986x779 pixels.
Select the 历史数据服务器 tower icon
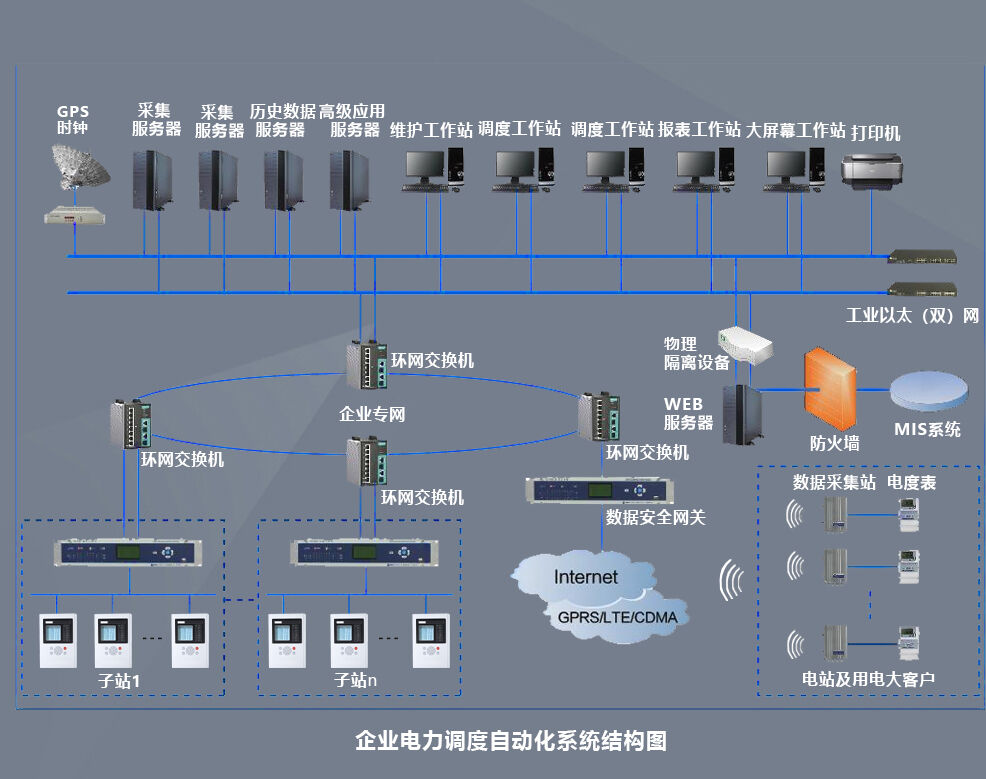tap(283, 180)
